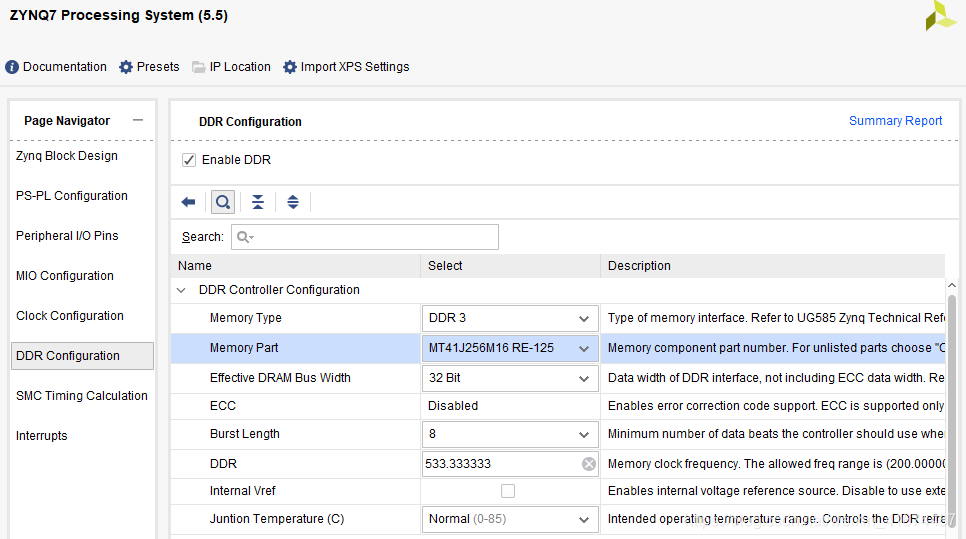Collapse the Page Navigator with minus icon
This screenshot has height=539, width=966.
point(138,120)
